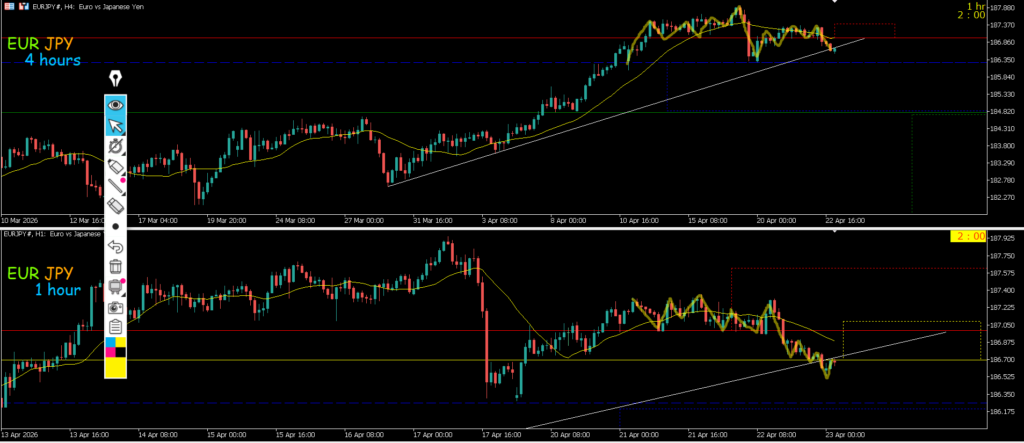Toggle the eye visibility button in drawing toolbar
This screenshot has width=1024, height=443.
116,103
